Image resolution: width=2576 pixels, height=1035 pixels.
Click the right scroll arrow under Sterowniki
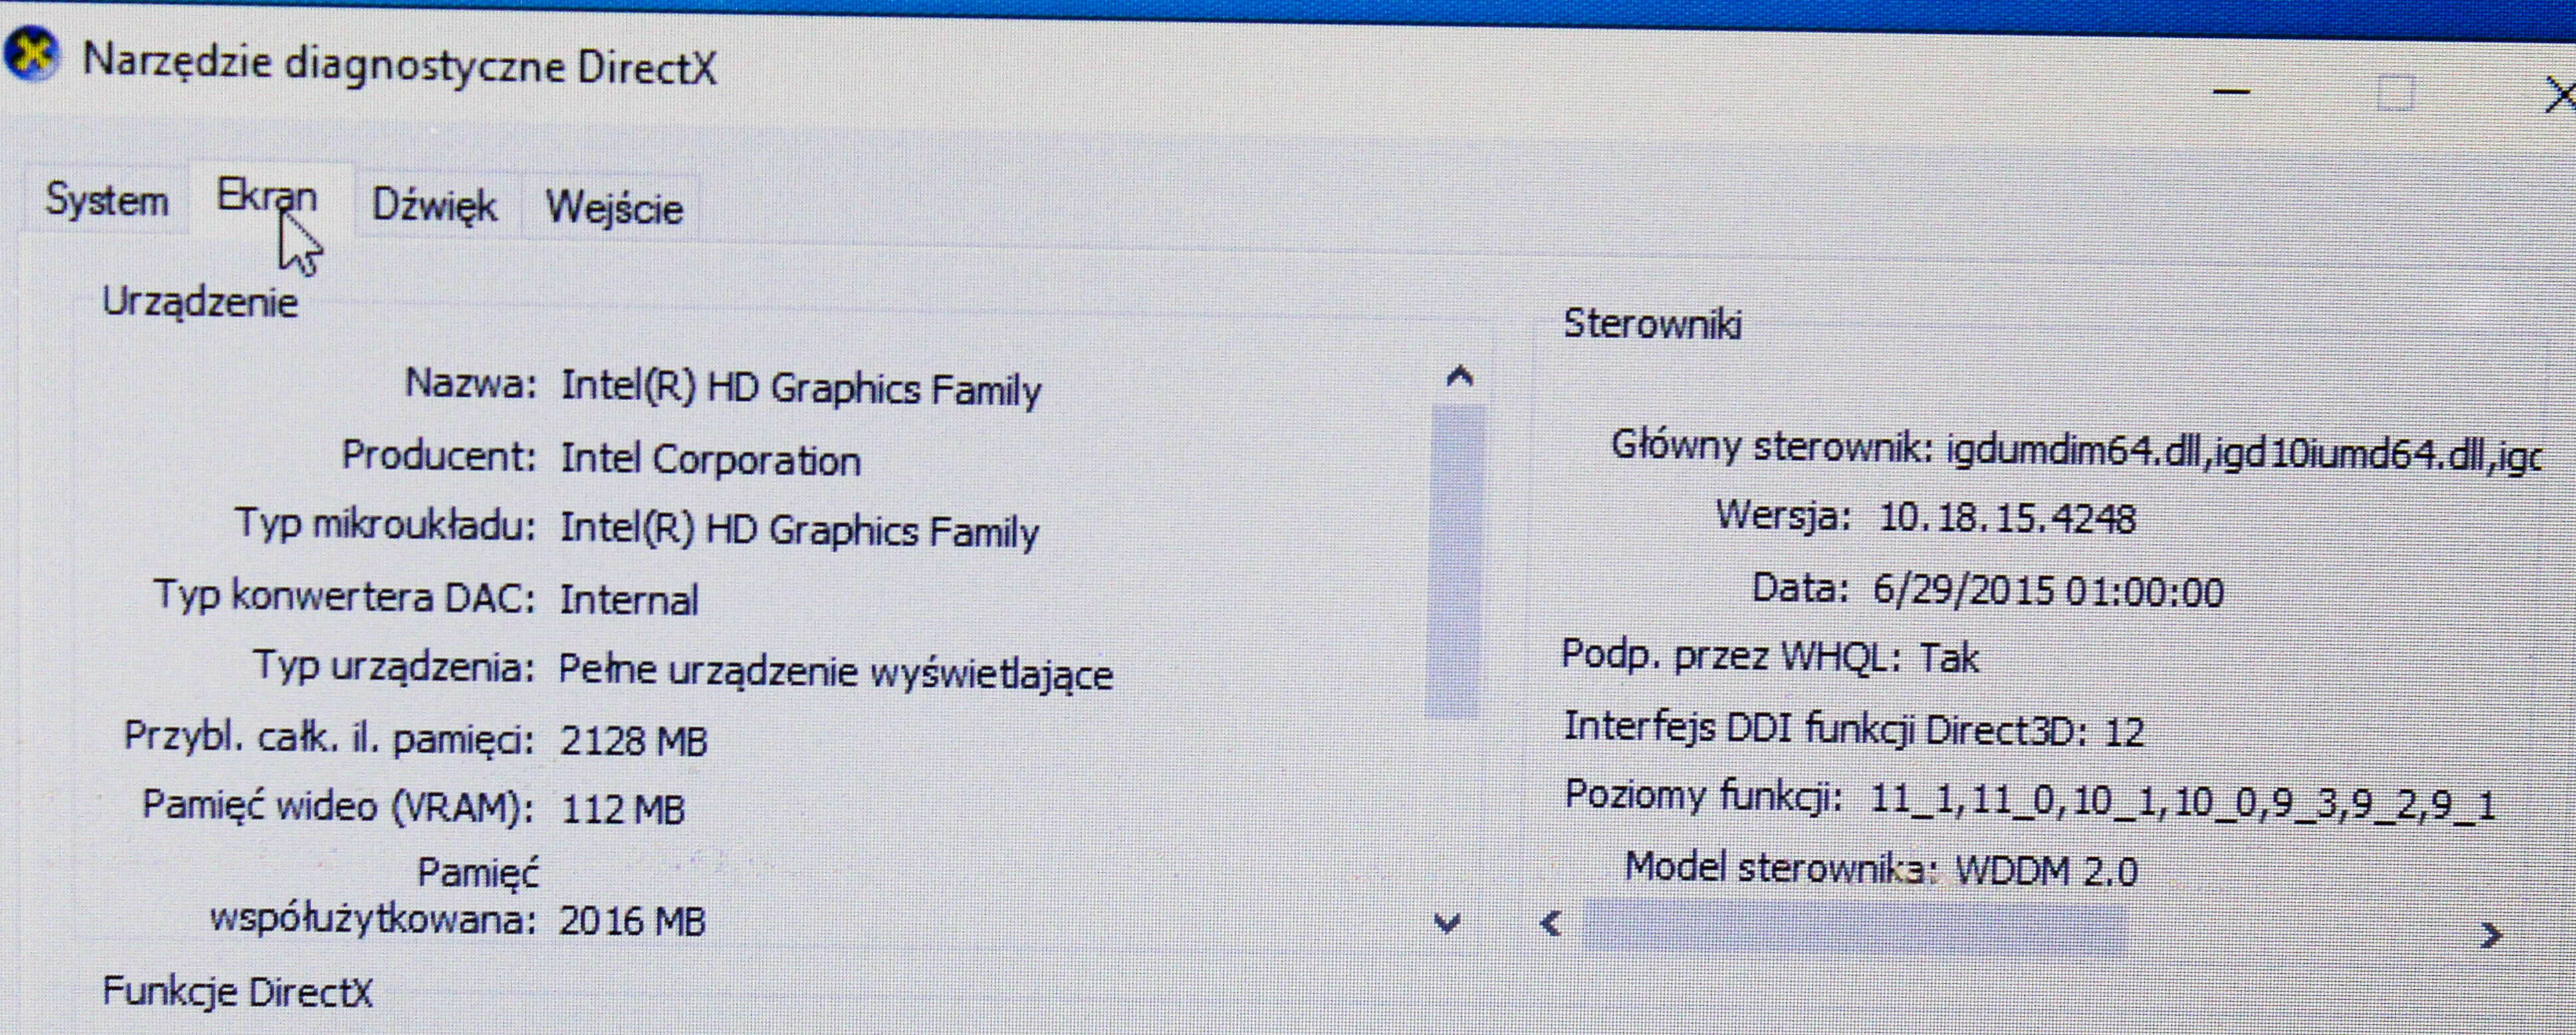tap(2492, 936)
